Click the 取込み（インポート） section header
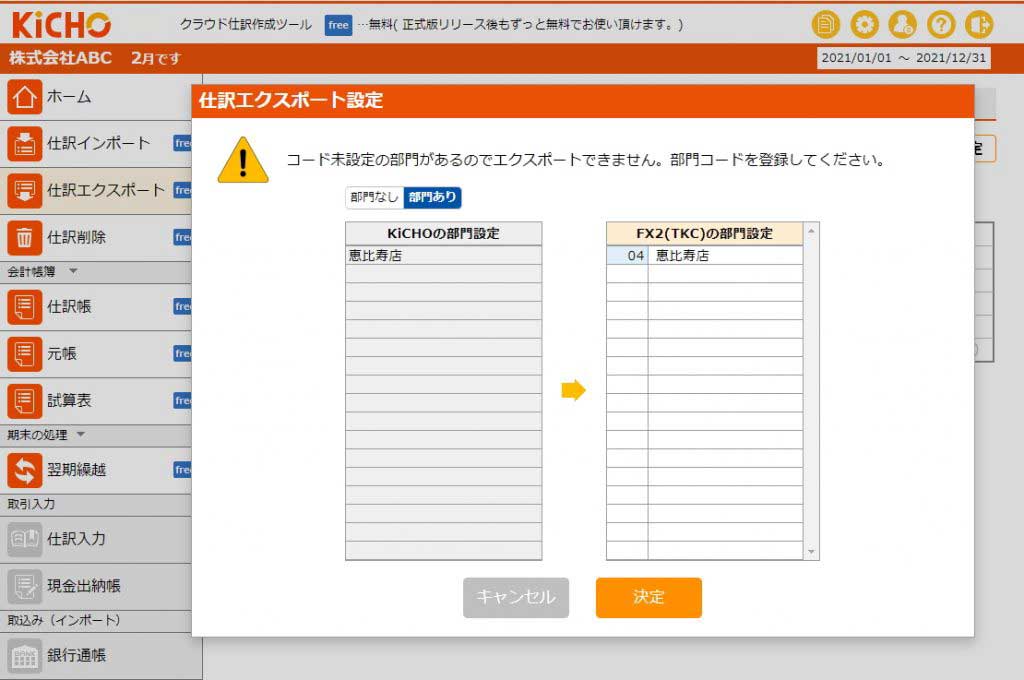Image resolution: width=1024 pixels, height=680 pixels. click(64, 621)
